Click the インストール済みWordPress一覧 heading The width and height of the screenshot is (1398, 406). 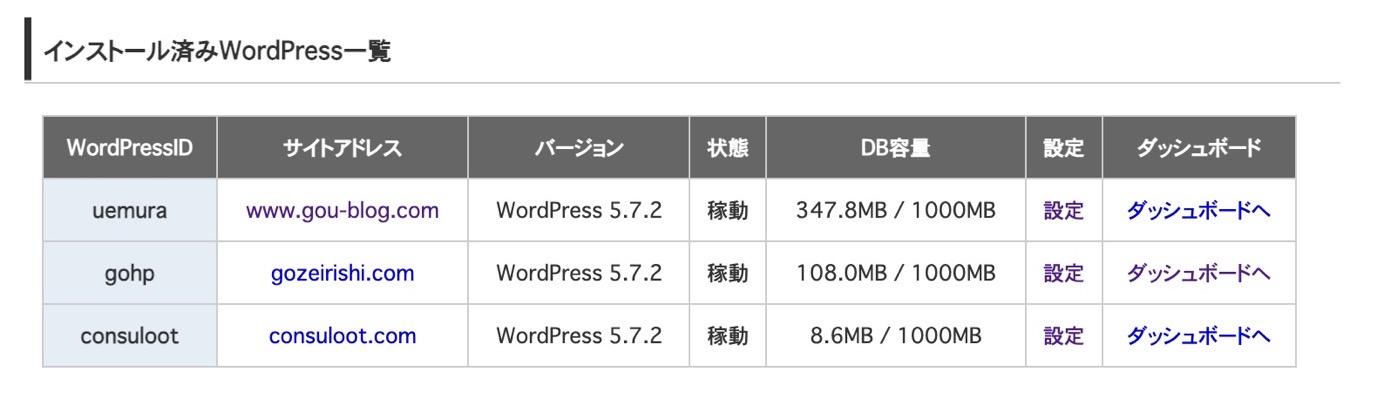coord(217,51)
